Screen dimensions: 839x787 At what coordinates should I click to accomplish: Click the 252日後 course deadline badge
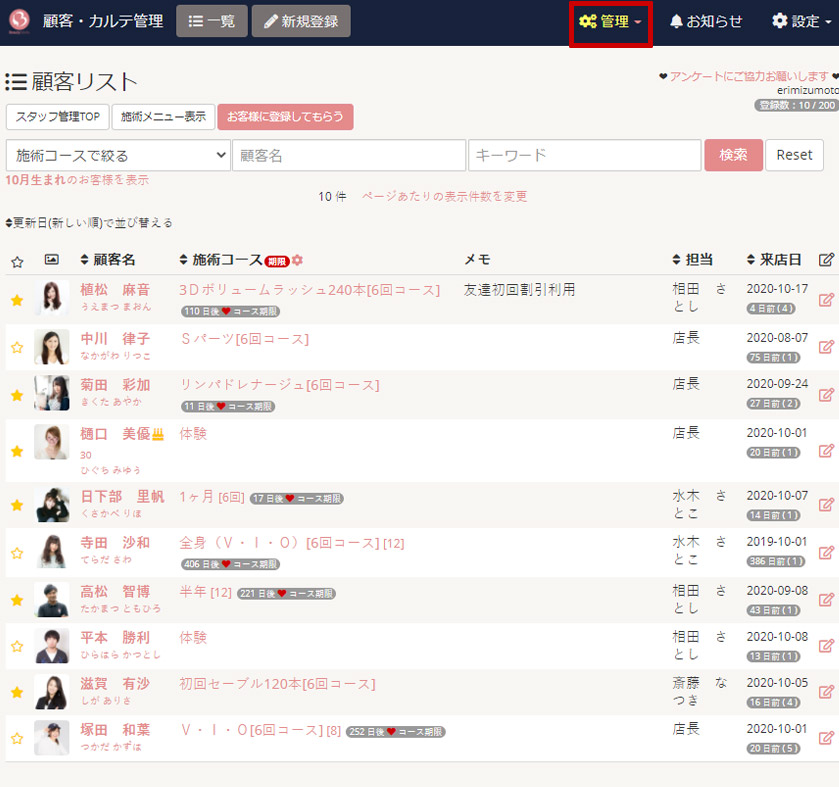[x=395, y=732]
